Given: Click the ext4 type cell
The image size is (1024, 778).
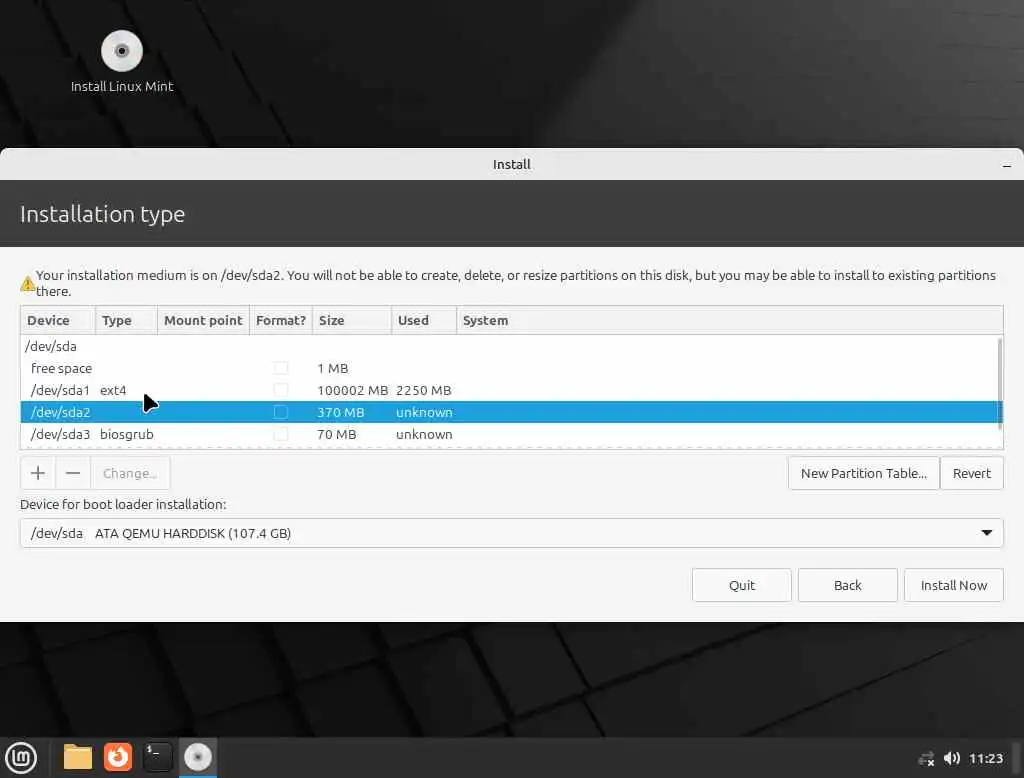Looking at the screenshot, I should [x=113, y=390].
